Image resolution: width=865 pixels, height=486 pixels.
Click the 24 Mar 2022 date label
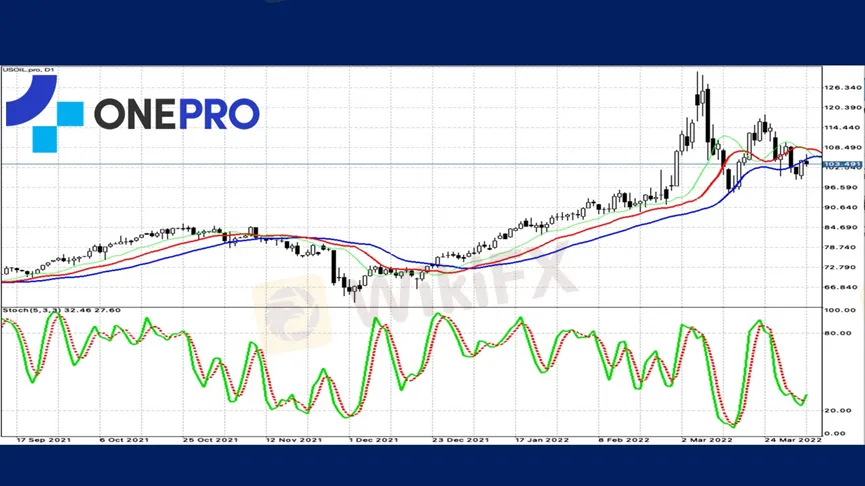(x=793, y=440)
